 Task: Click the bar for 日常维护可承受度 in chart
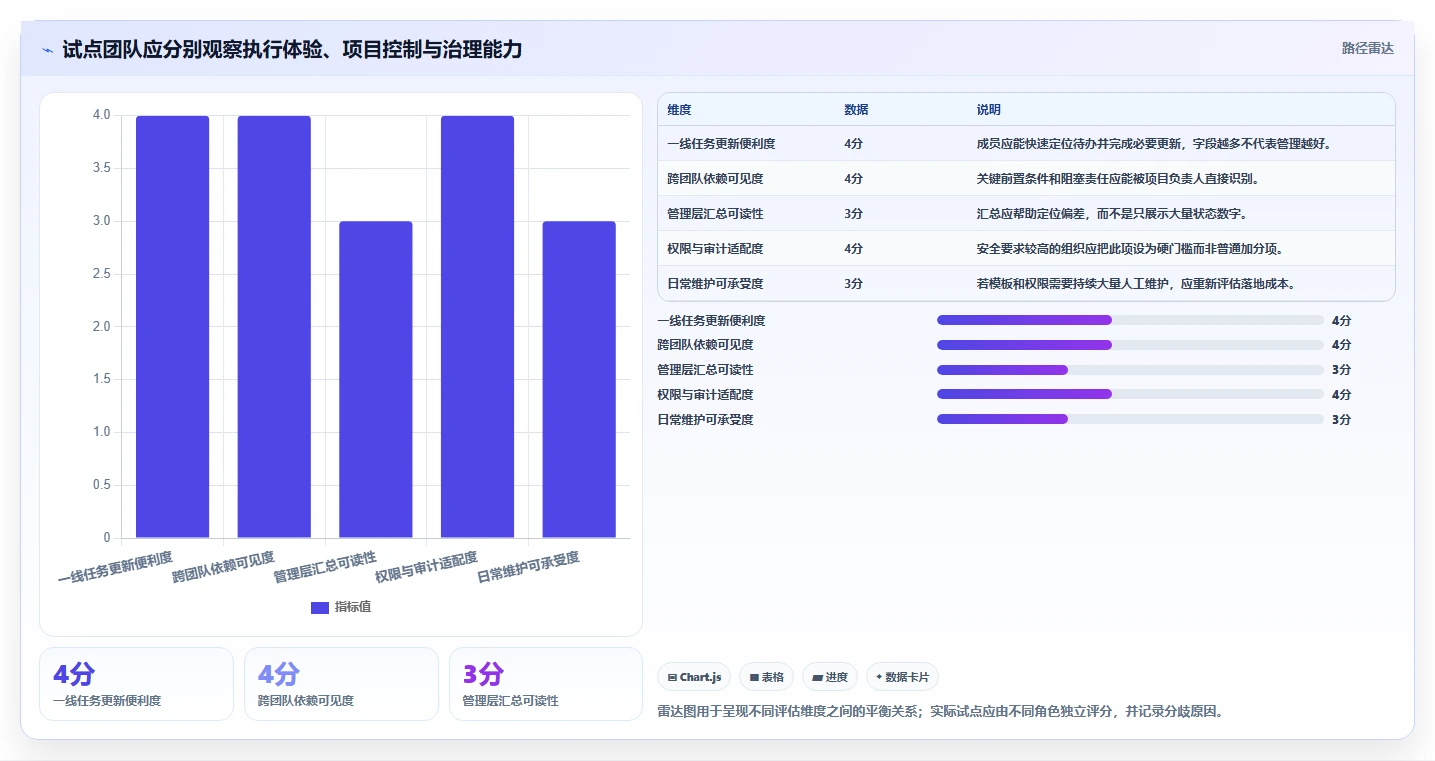(x=579, y=380)
